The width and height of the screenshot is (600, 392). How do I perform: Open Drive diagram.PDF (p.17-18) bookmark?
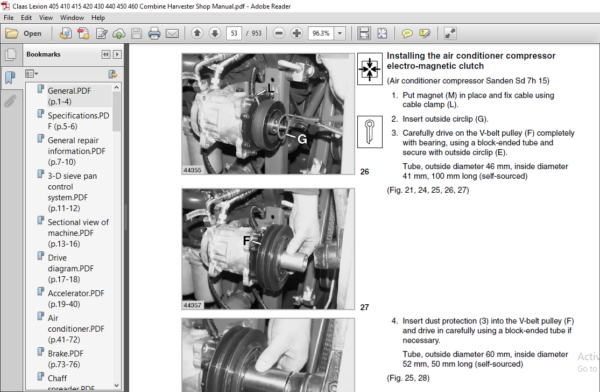pyautogui.click(x=70, y=268)
